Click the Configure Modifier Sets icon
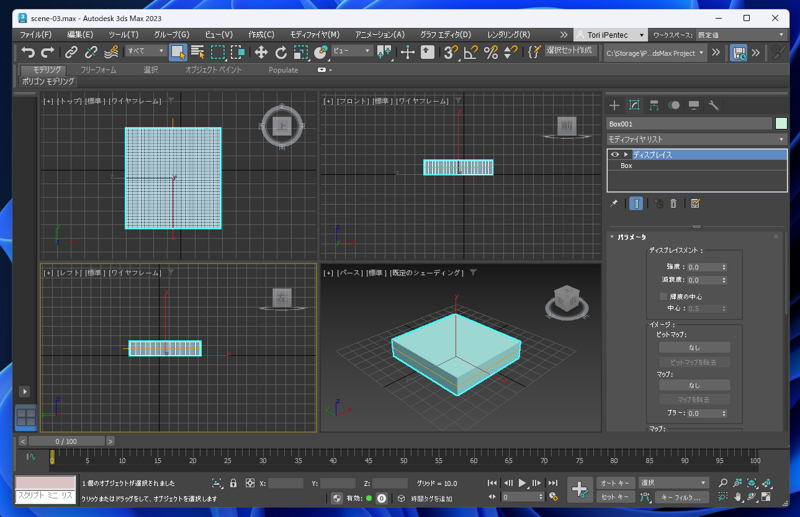The image size is (800, 517). click(695, 203)
